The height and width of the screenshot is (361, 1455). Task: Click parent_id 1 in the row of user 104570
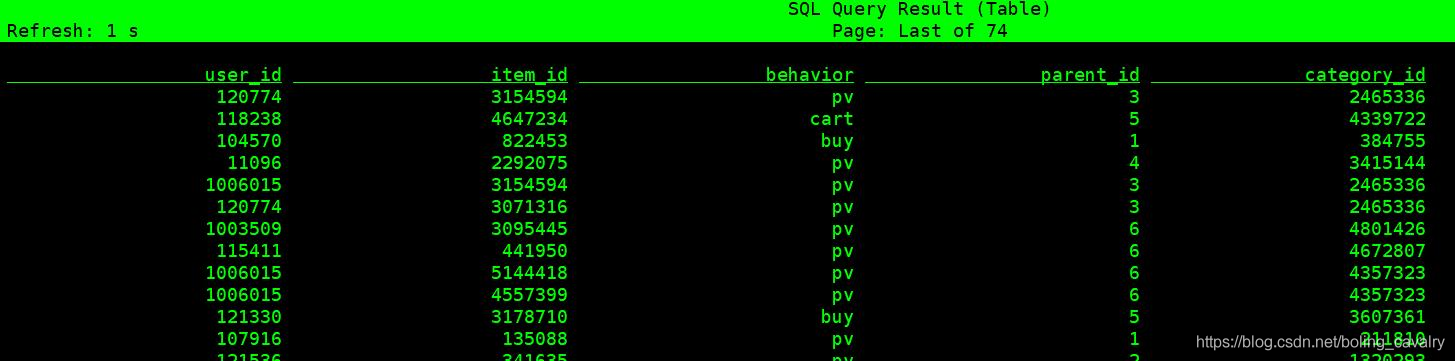point(1134,141)
